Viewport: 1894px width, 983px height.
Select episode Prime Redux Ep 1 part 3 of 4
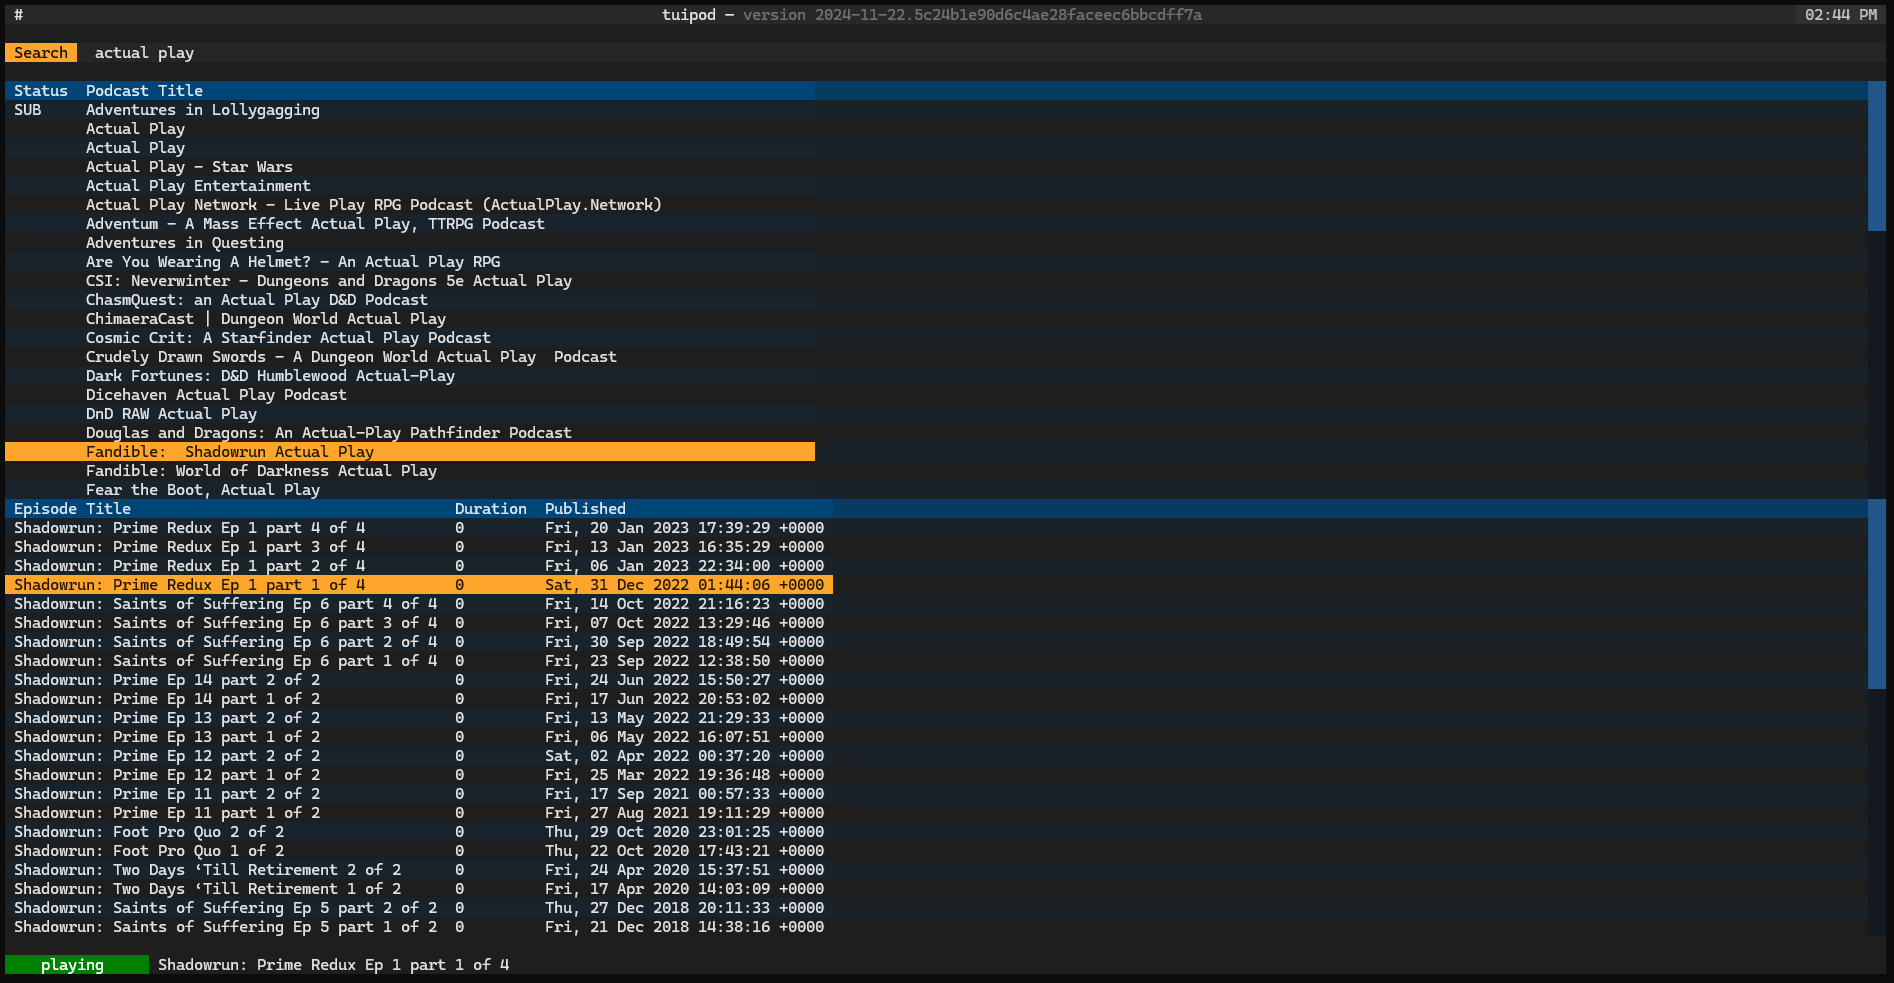[x=419, y=547]
